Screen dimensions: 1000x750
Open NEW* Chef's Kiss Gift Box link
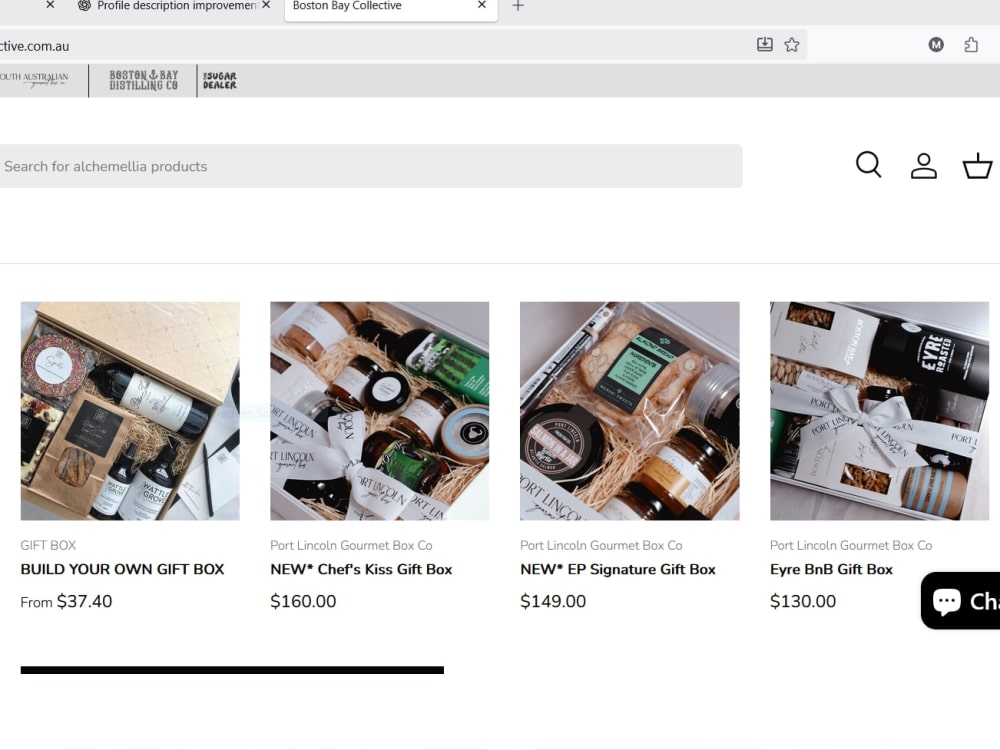pos(361,570)
